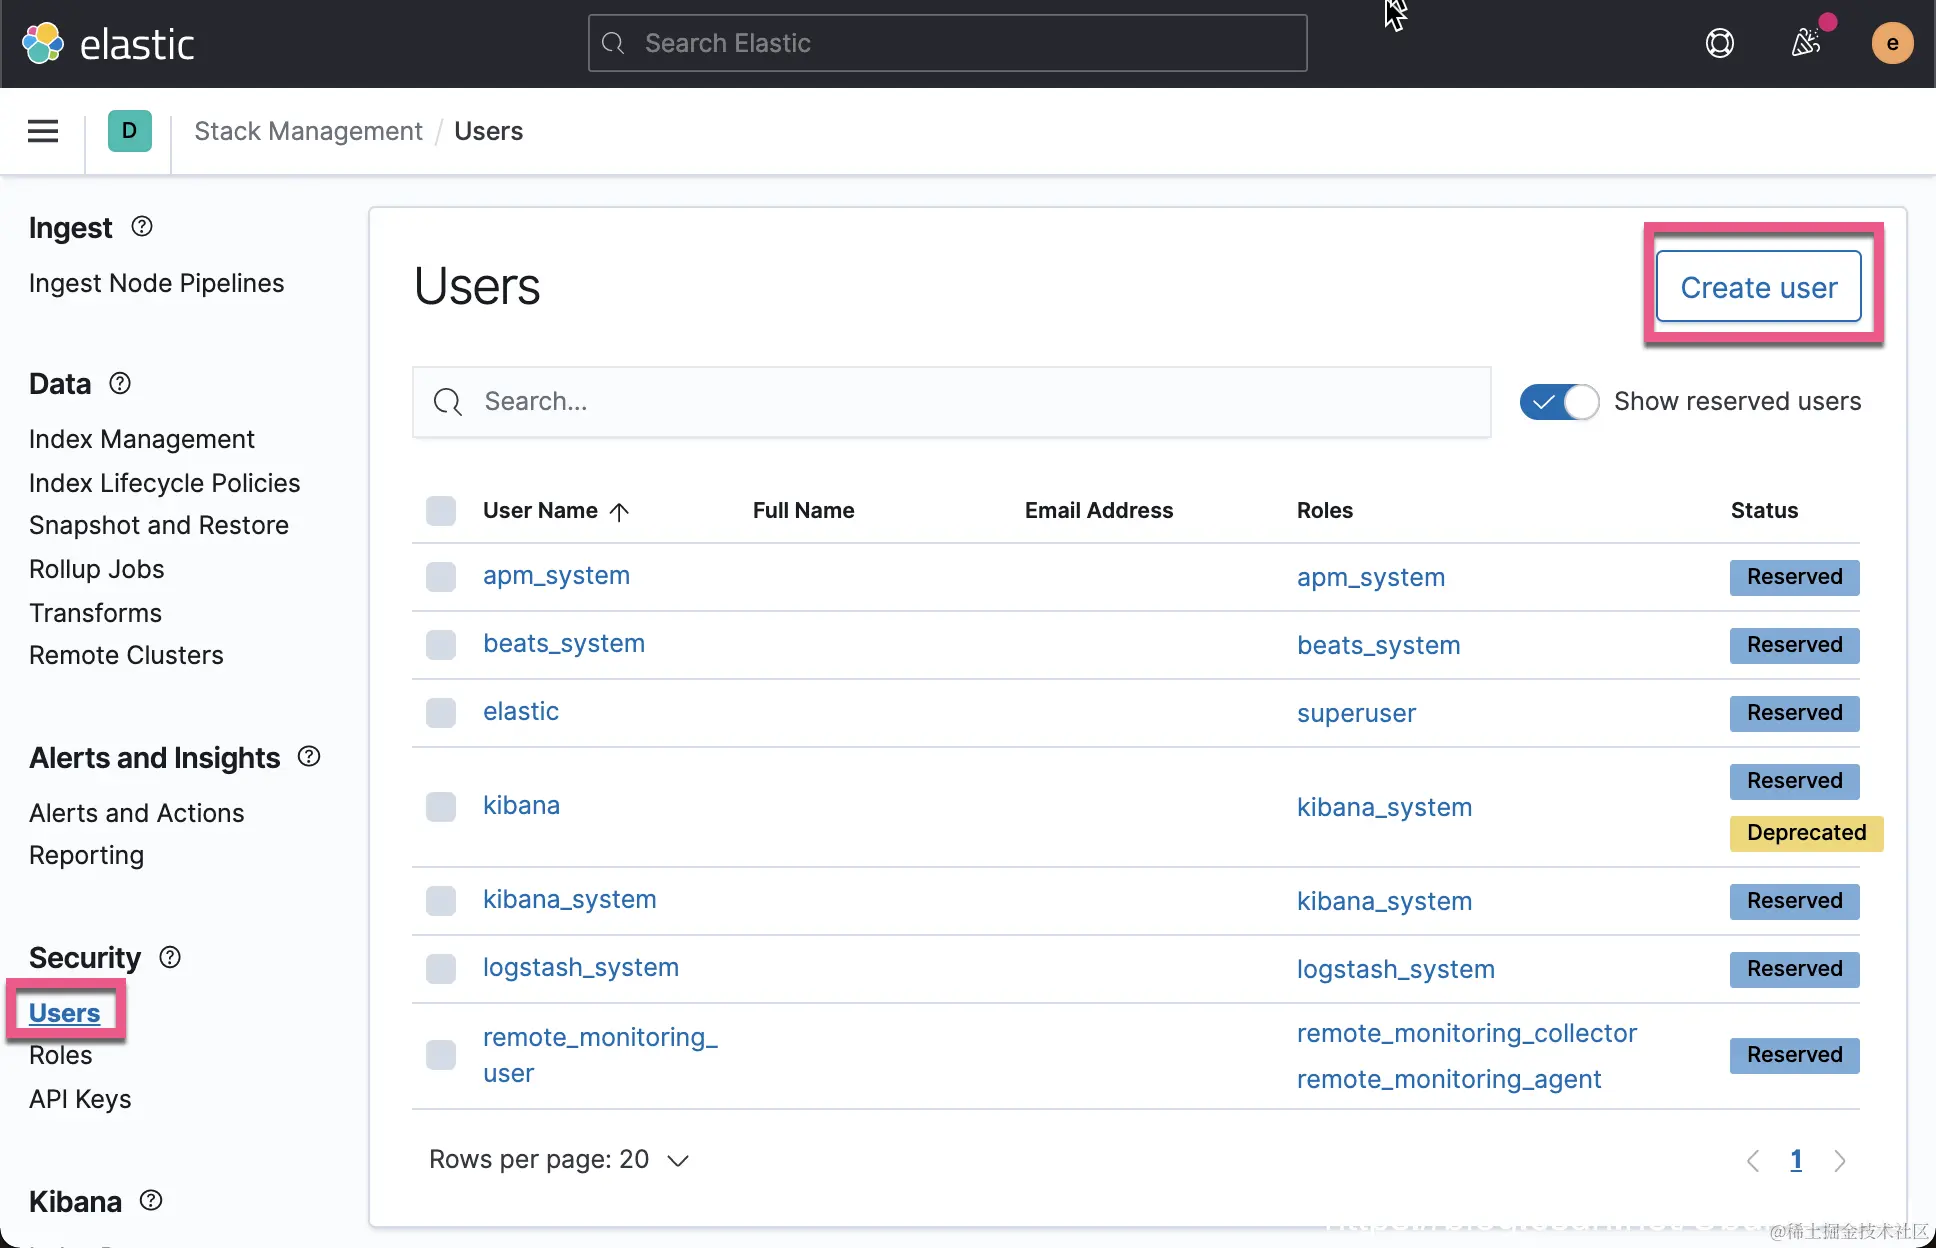The height and width of the screenshot is (1248, 1936).
Task: Click the user avatar 'e'
Action: pos(1891,43)
